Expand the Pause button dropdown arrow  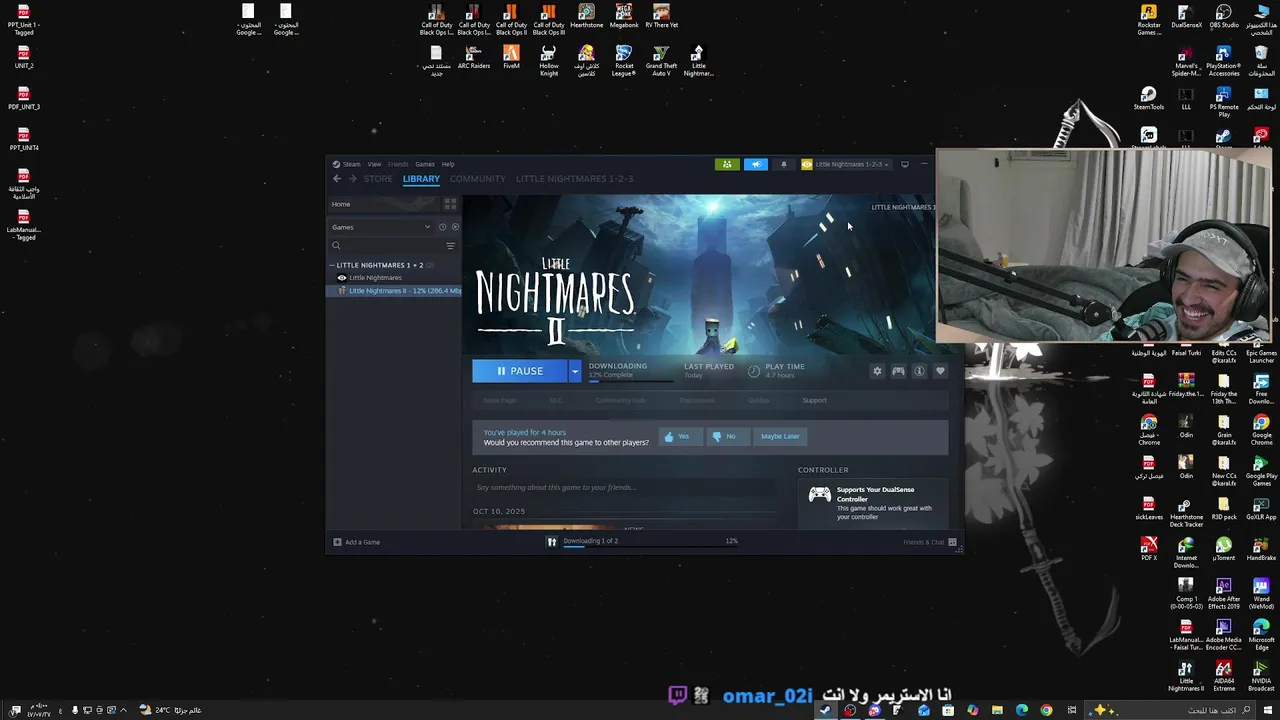pyautogui.click(x=574, y=371)
